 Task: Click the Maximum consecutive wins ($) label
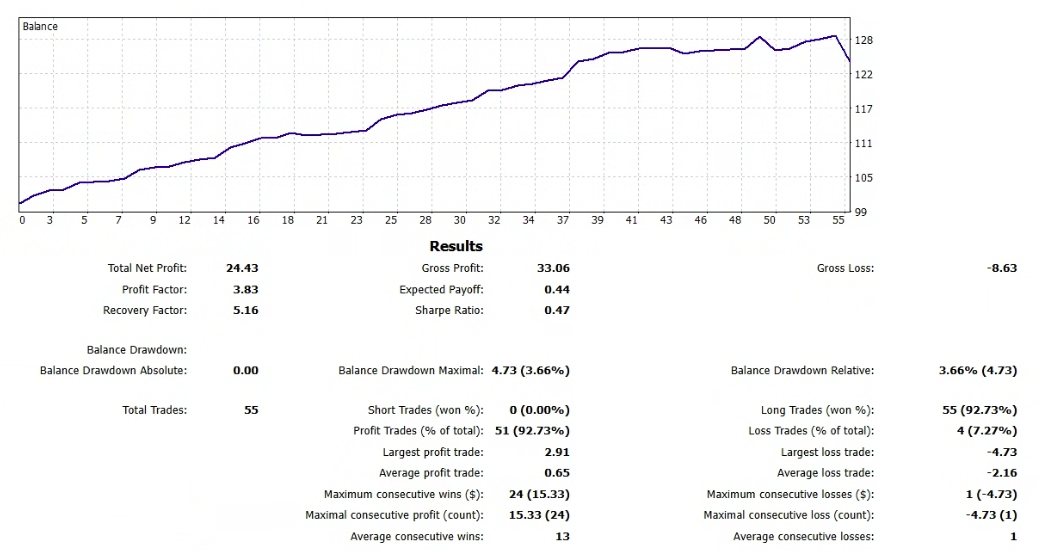tap(403, 494)
